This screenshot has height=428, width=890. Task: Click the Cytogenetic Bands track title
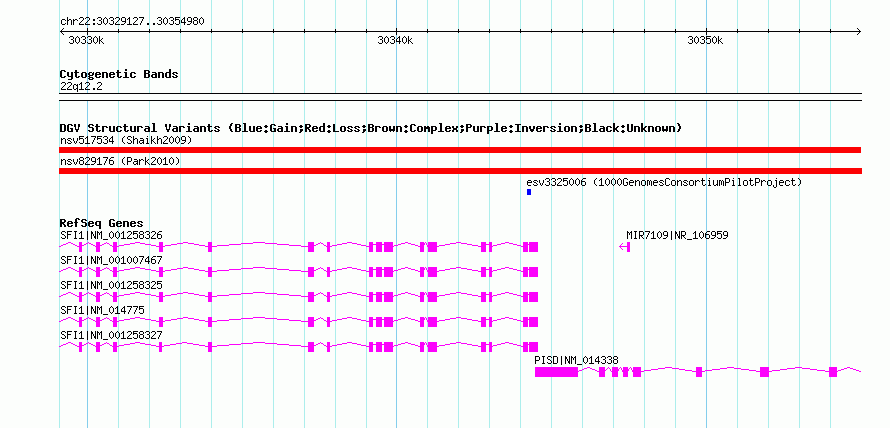coord(119,74)
